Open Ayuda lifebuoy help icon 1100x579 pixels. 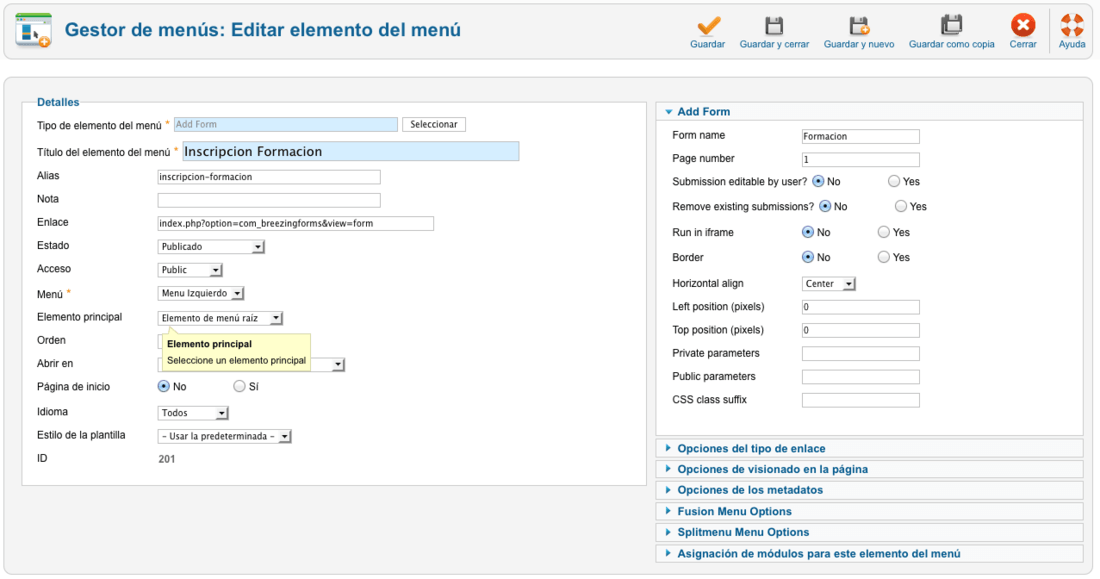(x=1072, y=26)
